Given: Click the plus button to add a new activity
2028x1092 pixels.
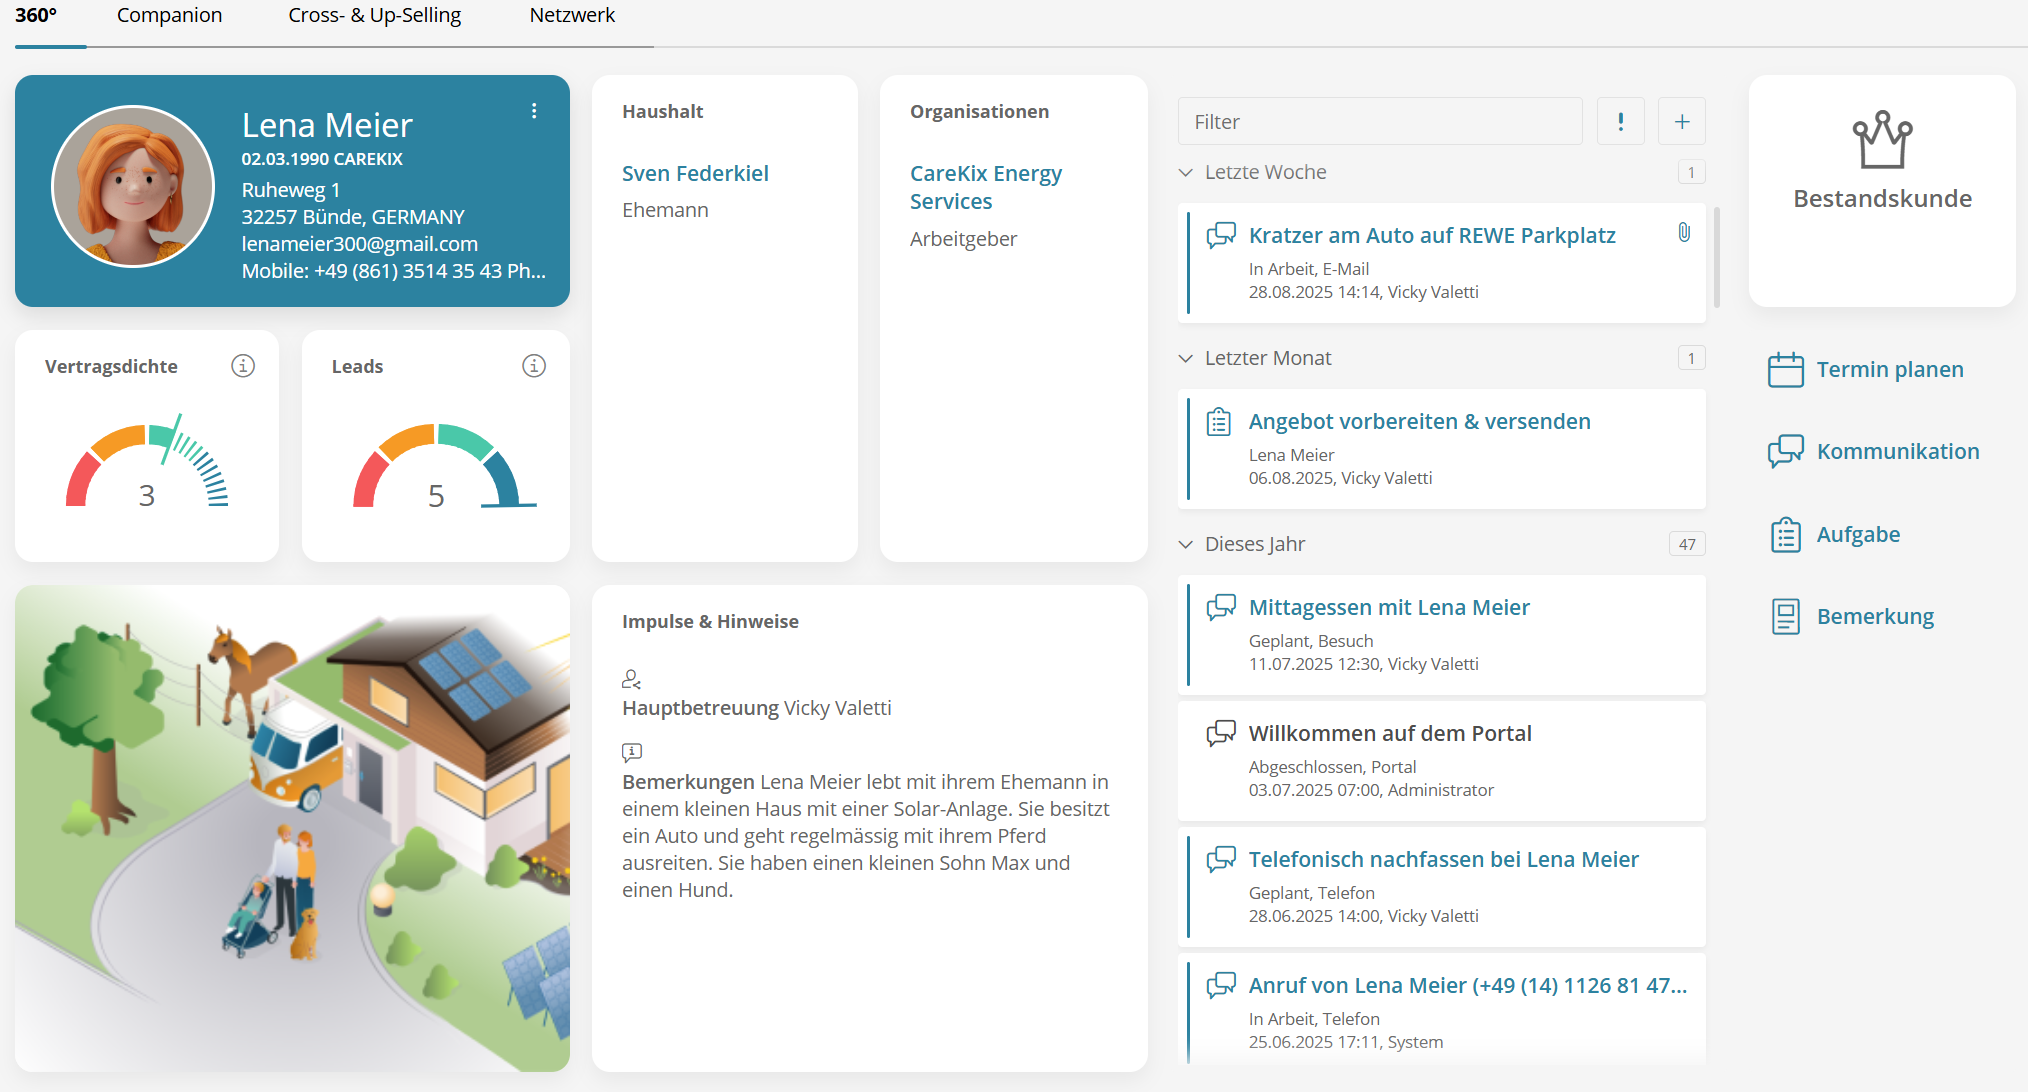Looking at the screenshot, I should pyautogui.click(x=1682, y=121).
